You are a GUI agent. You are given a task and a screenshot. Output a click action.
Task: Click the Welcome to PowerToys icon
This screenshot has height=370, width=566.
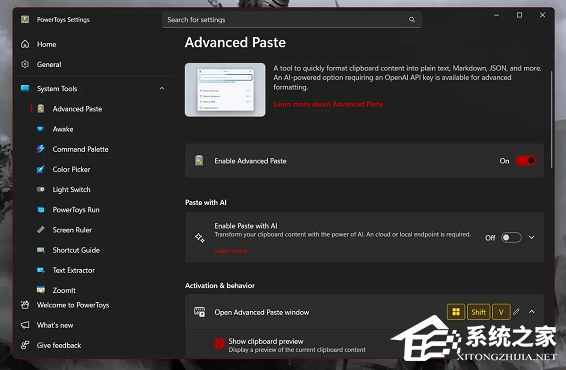[x=25, y=305]
